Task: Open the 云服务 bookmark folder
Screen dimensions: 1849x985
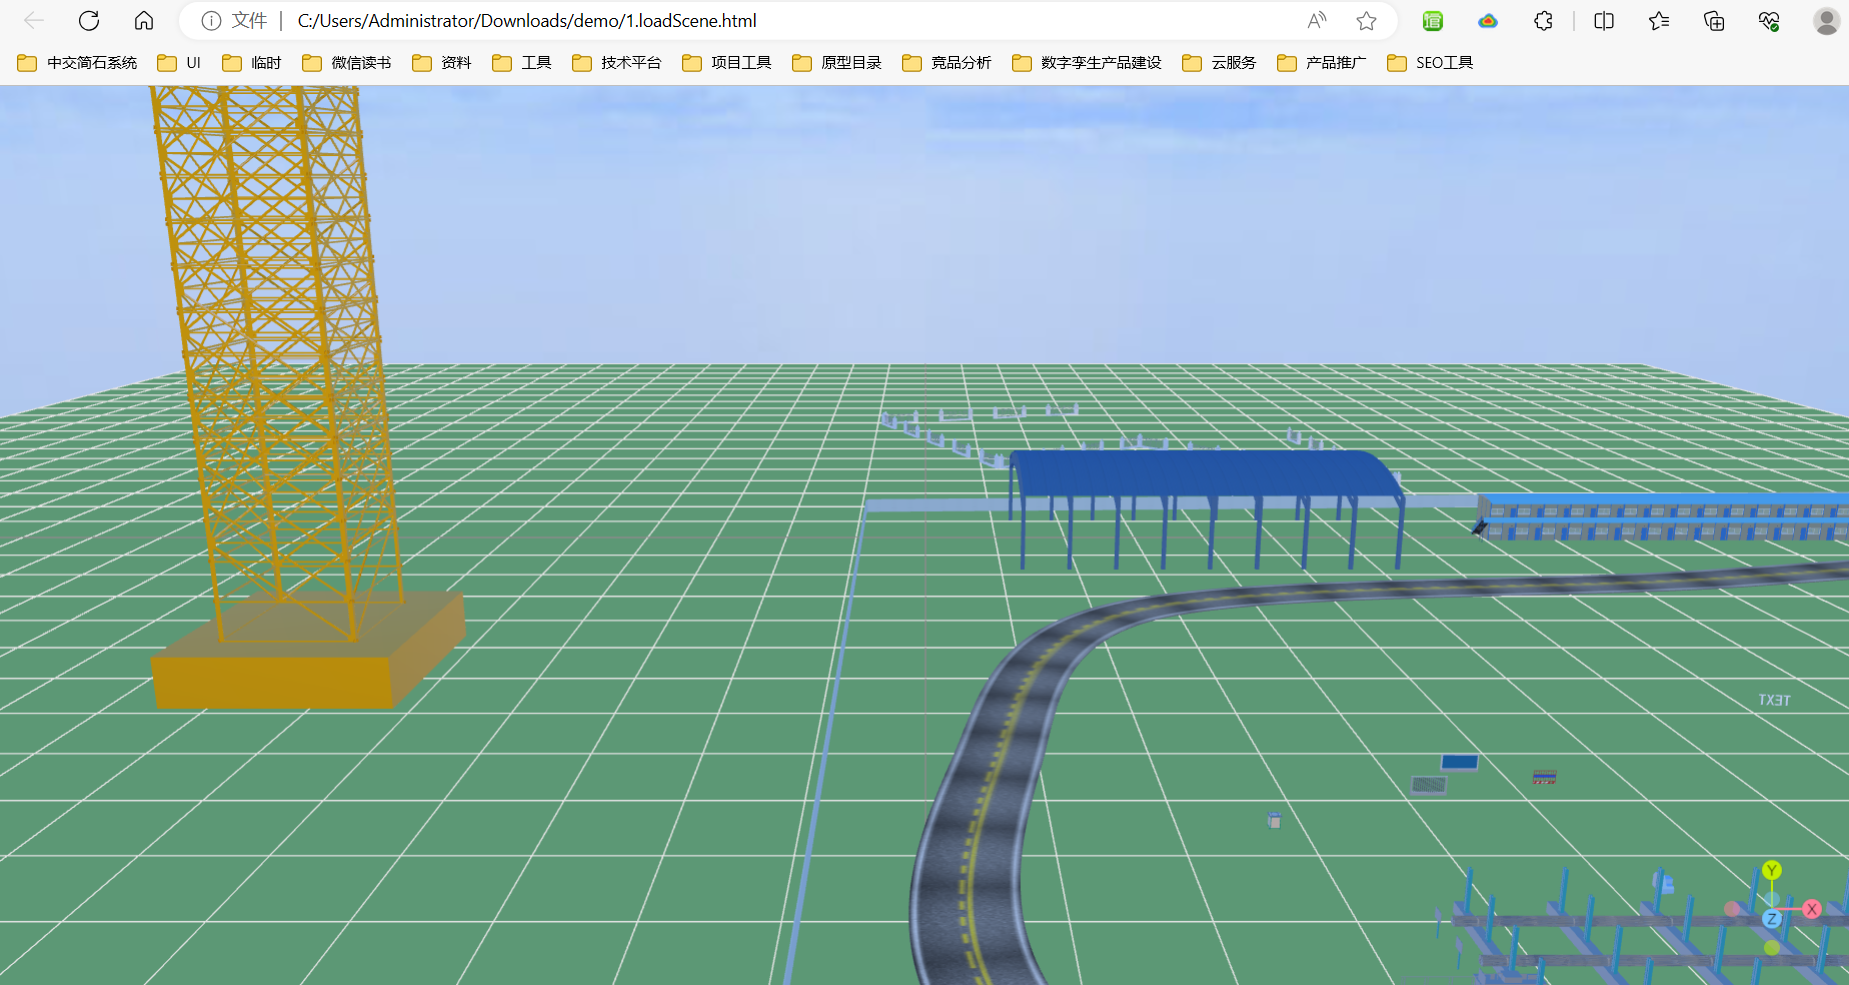Action: pos(1219,63)
